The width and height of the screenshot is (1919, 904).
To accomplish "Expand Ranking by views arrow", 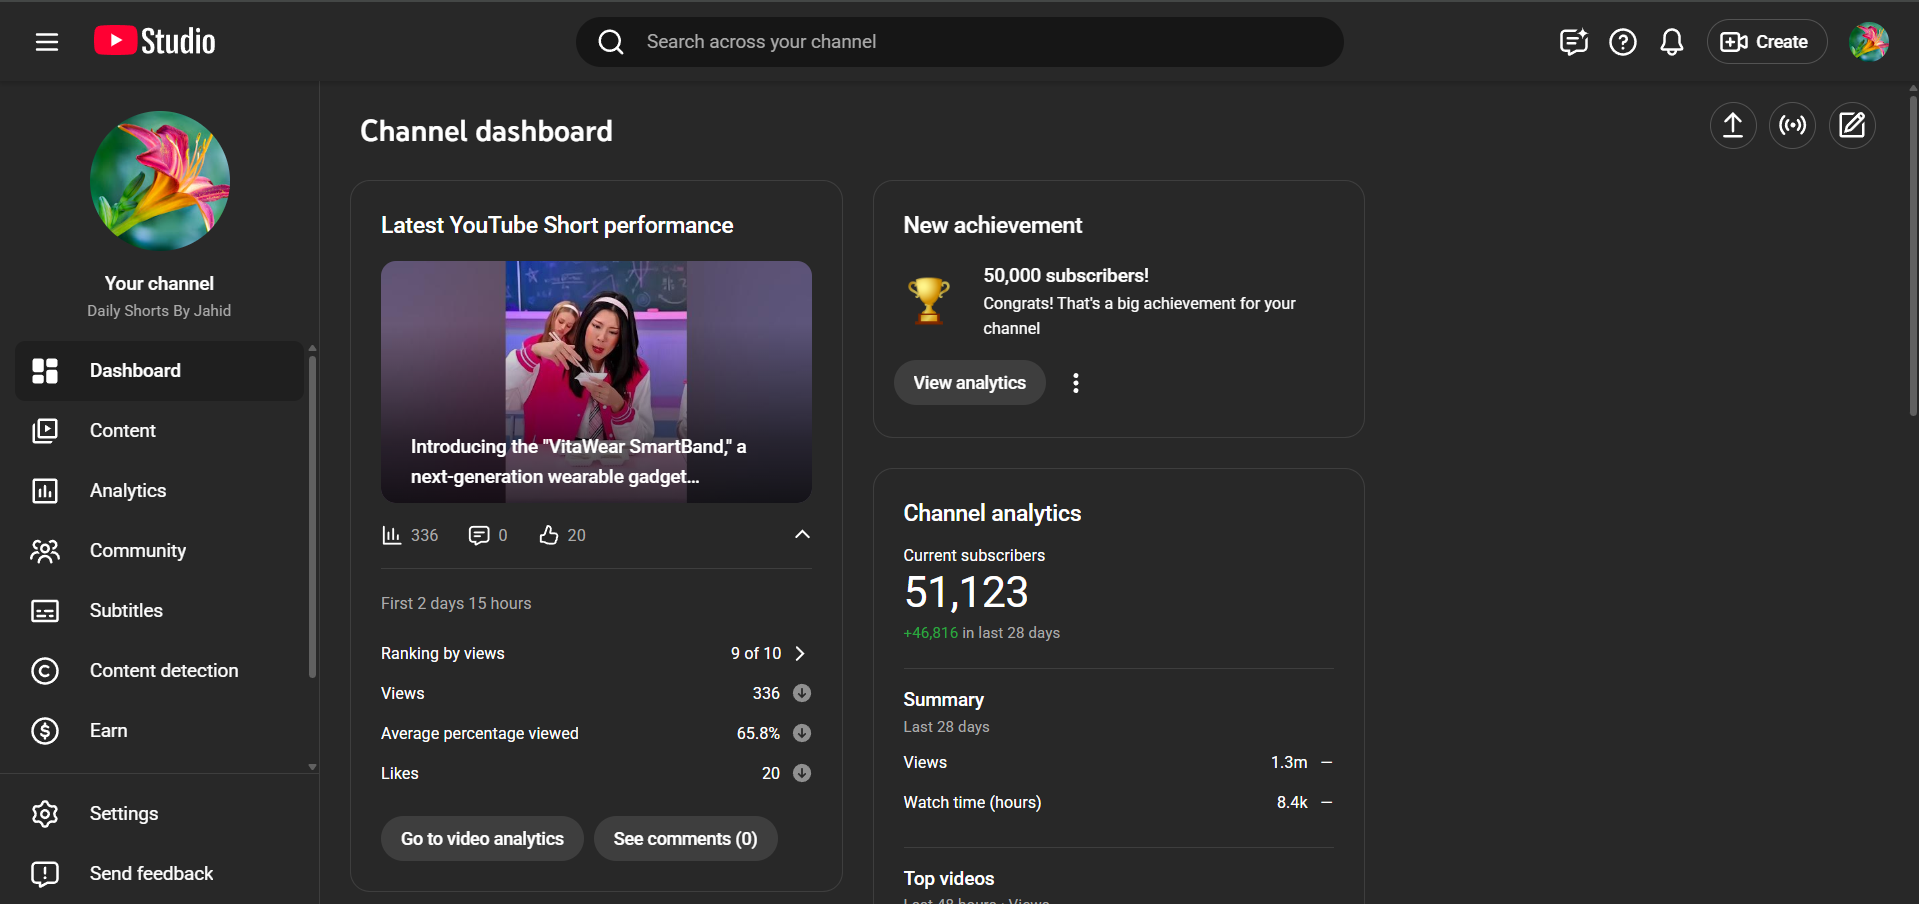I will tap(800, 654).
